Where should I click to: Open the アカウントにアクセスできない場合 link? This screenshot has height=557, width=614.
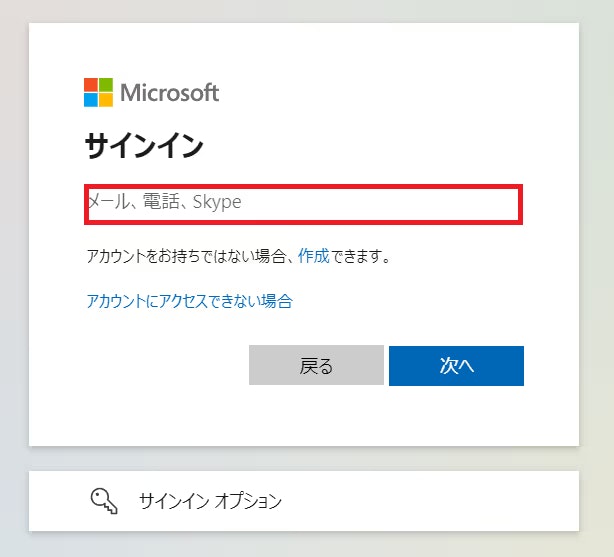(x=190, y=301)
